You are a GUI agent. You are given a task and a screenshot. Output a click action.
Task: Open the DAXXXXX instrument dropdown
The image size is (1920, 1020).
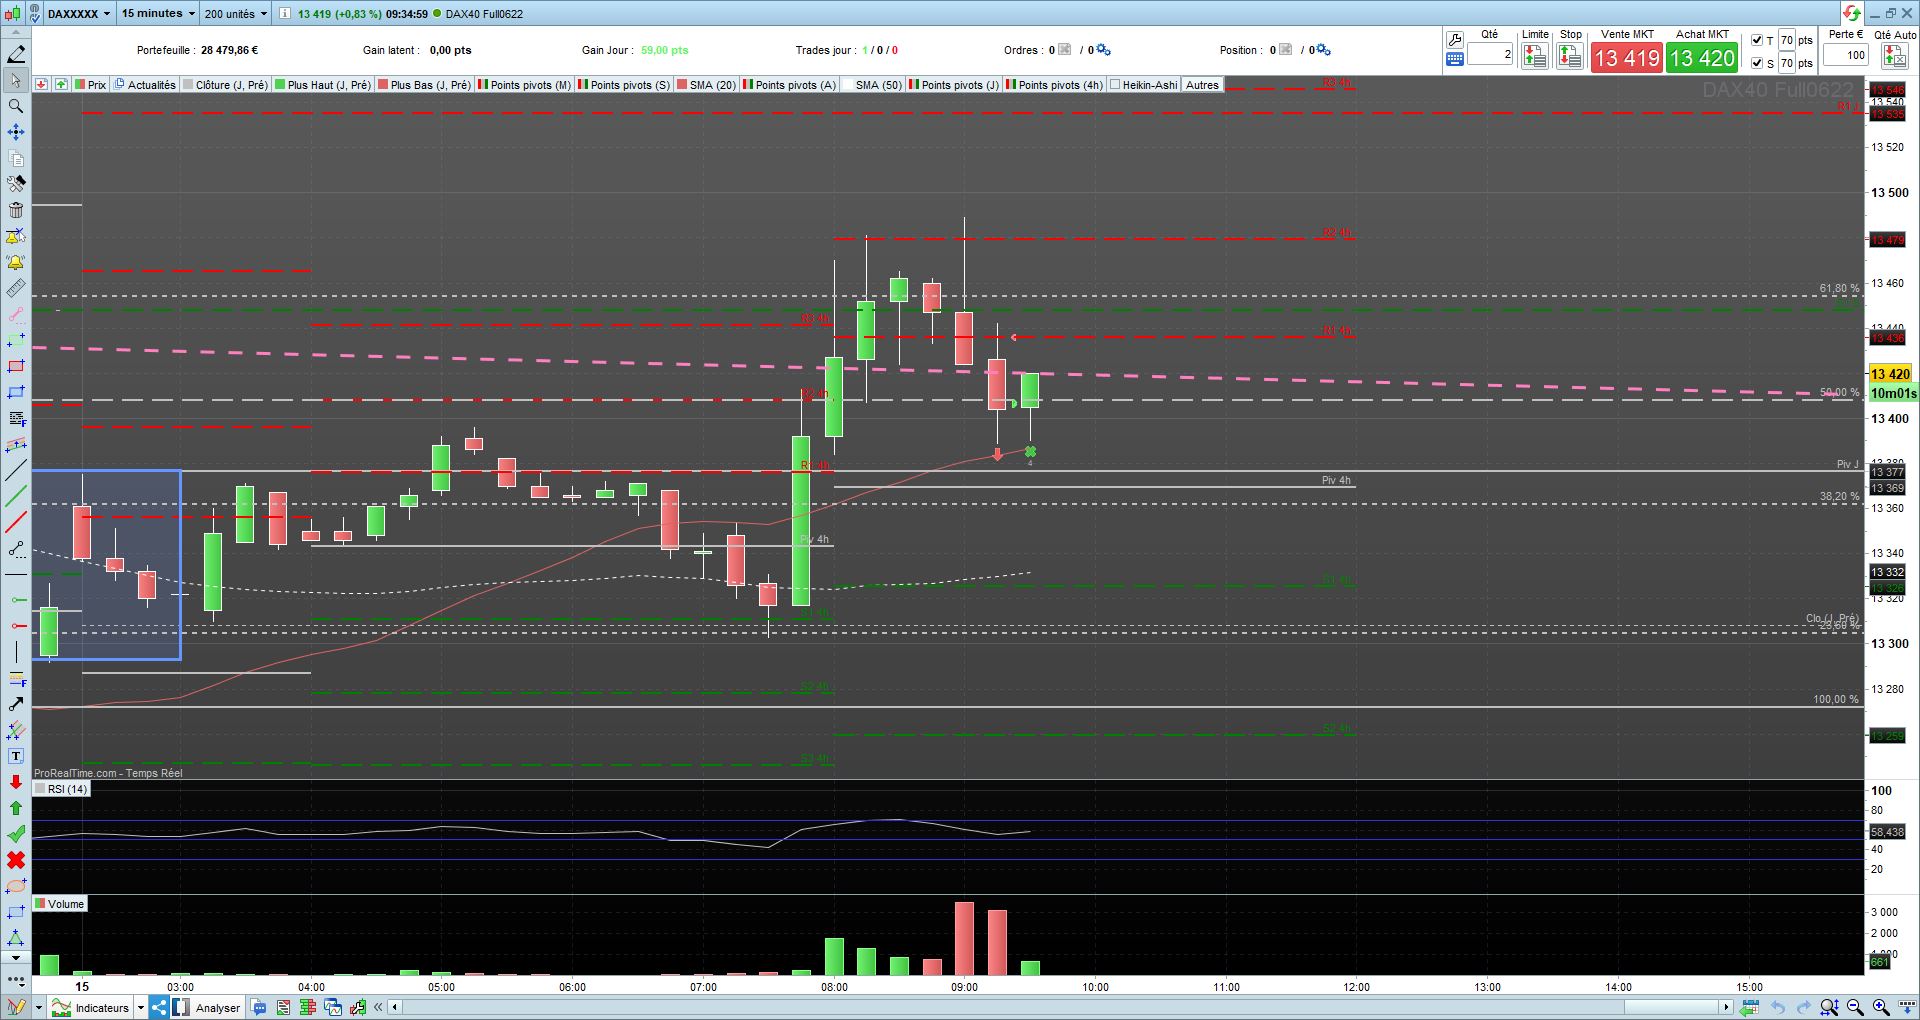click(79, 14)
